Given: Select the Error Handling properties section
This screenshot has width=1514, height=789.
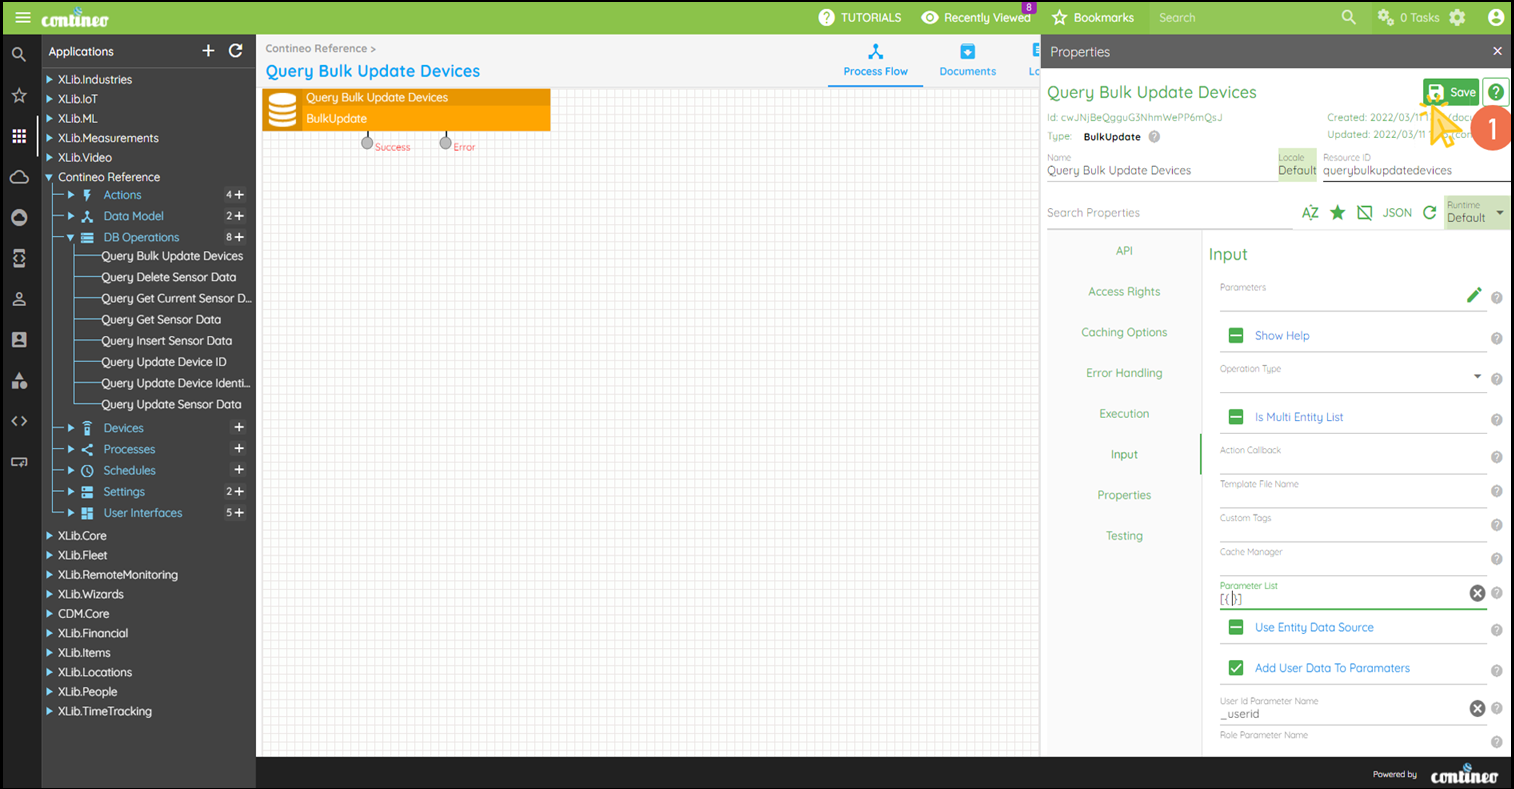Looking at the screenshot, I should point(1124,373).
